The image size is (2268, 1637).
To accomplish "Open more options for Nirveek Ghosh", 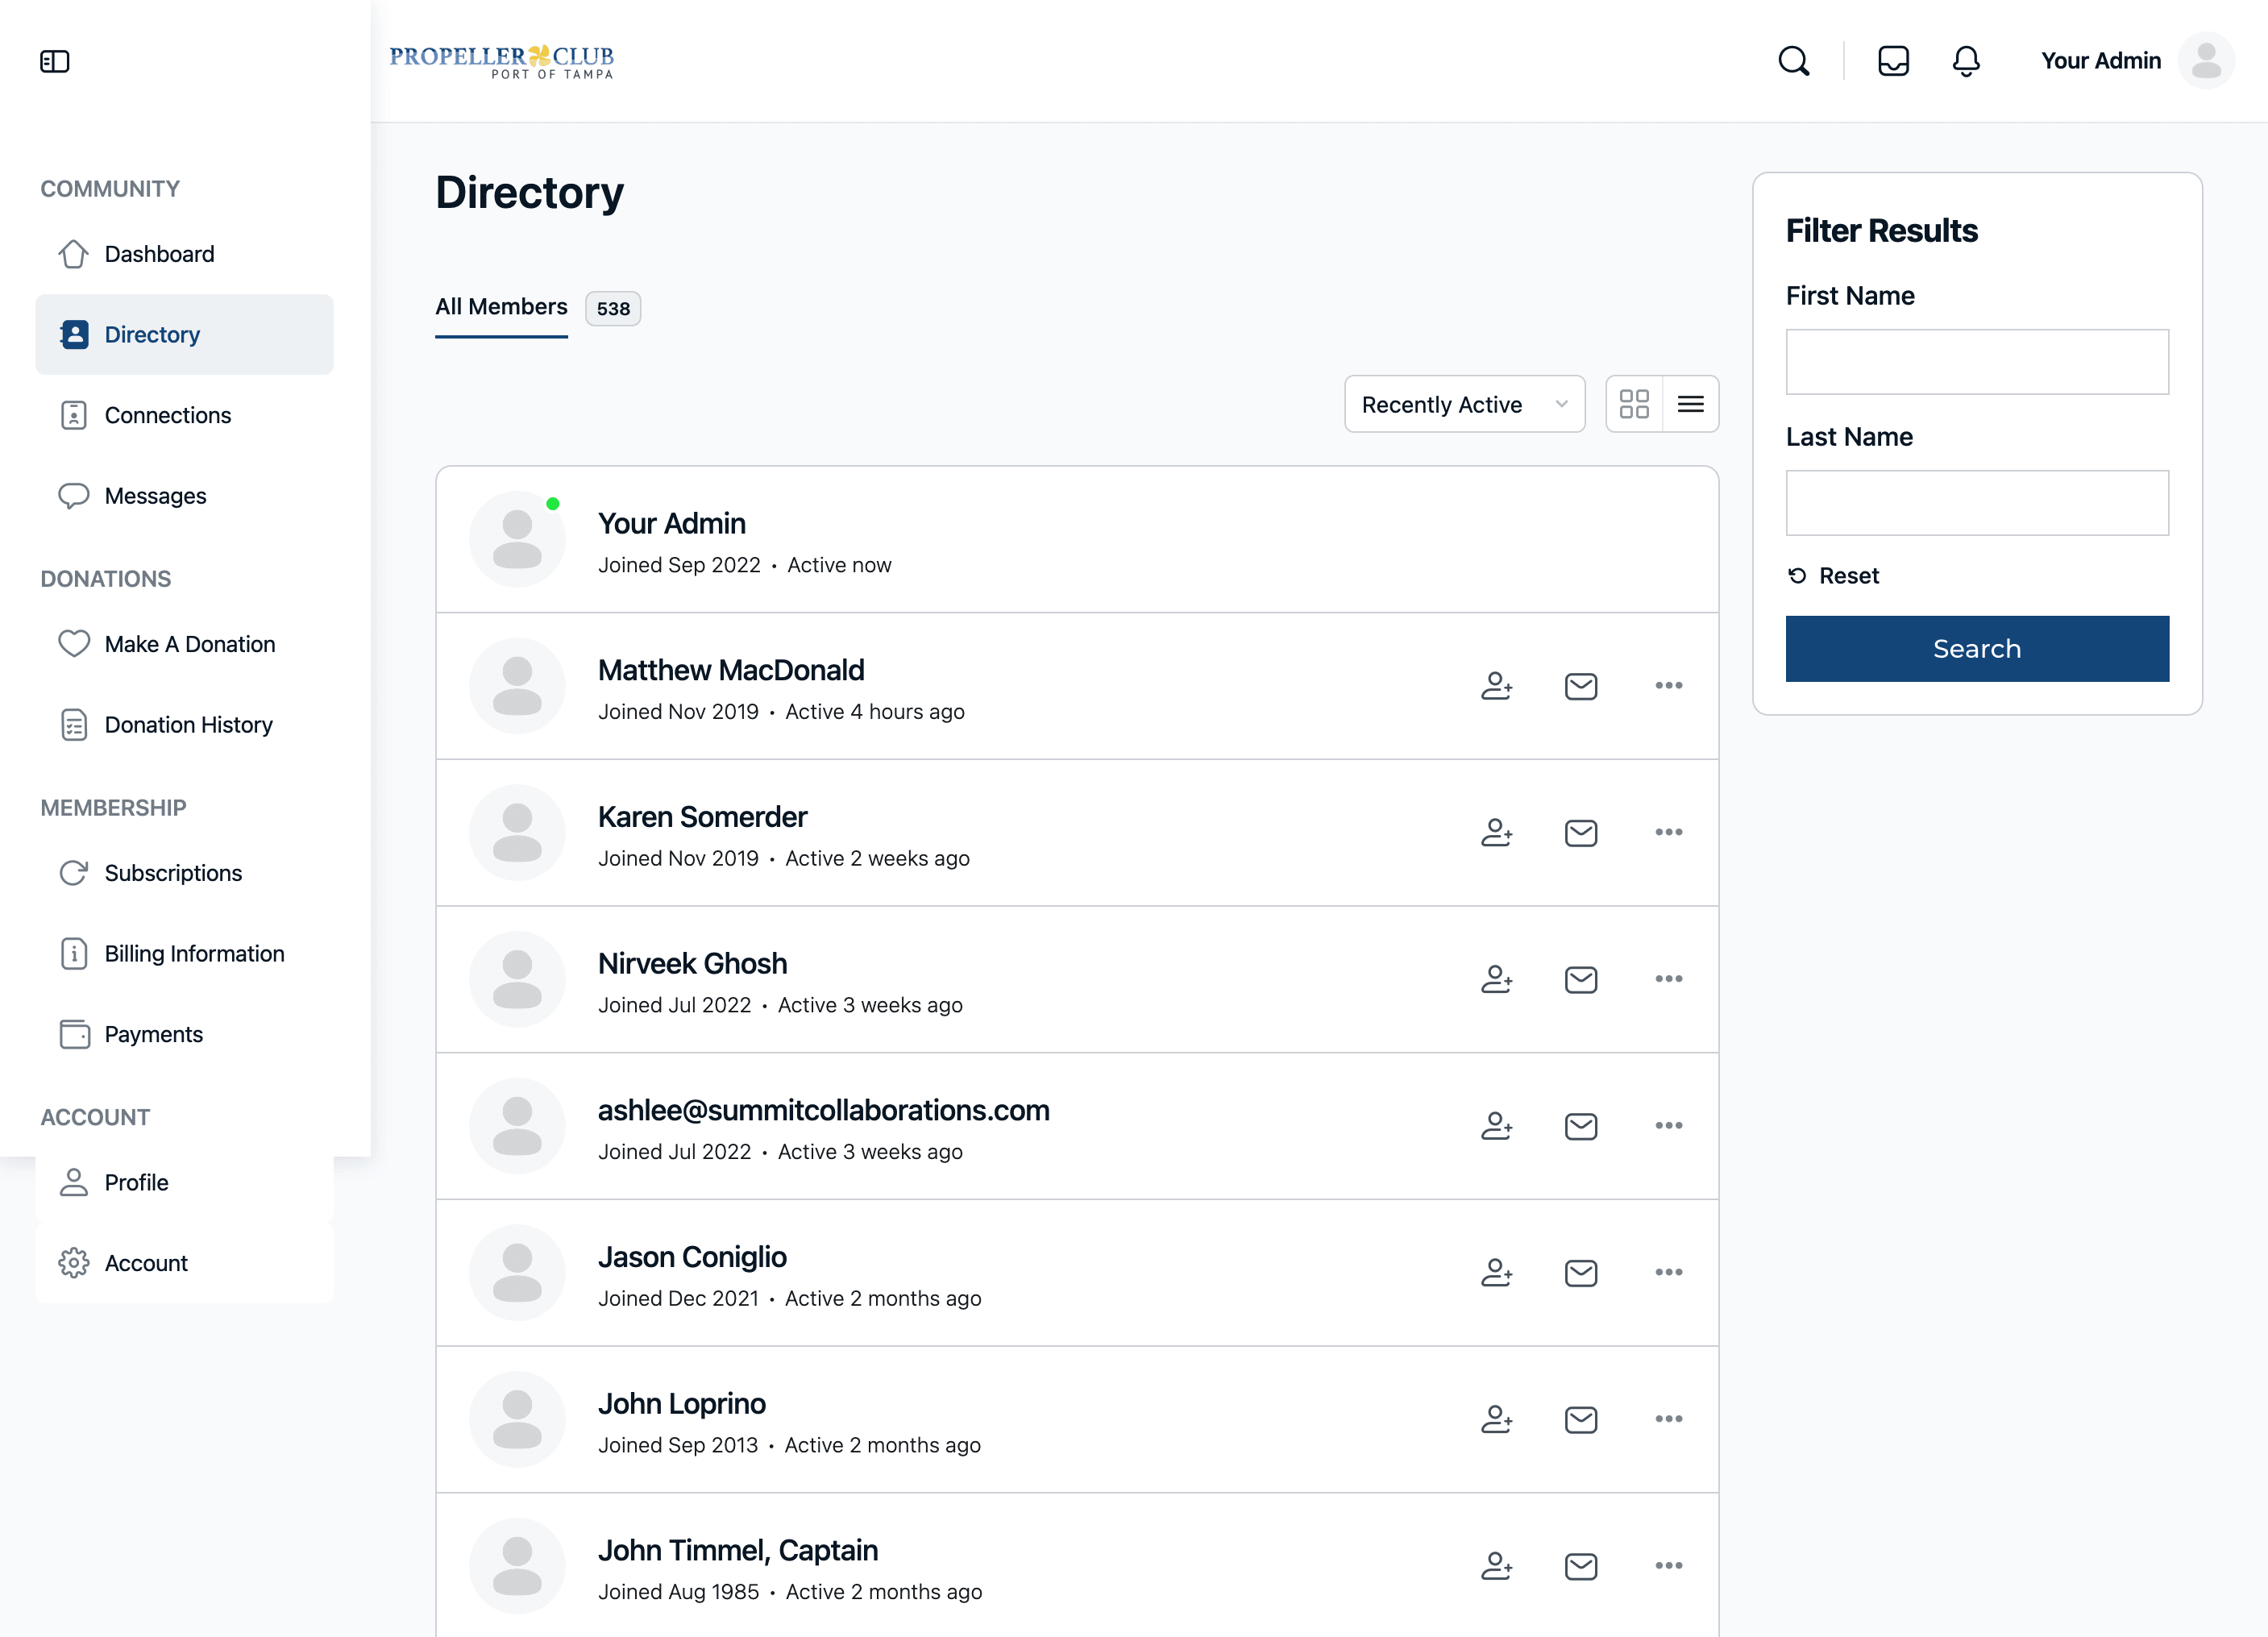I will tap(1667, 979).
